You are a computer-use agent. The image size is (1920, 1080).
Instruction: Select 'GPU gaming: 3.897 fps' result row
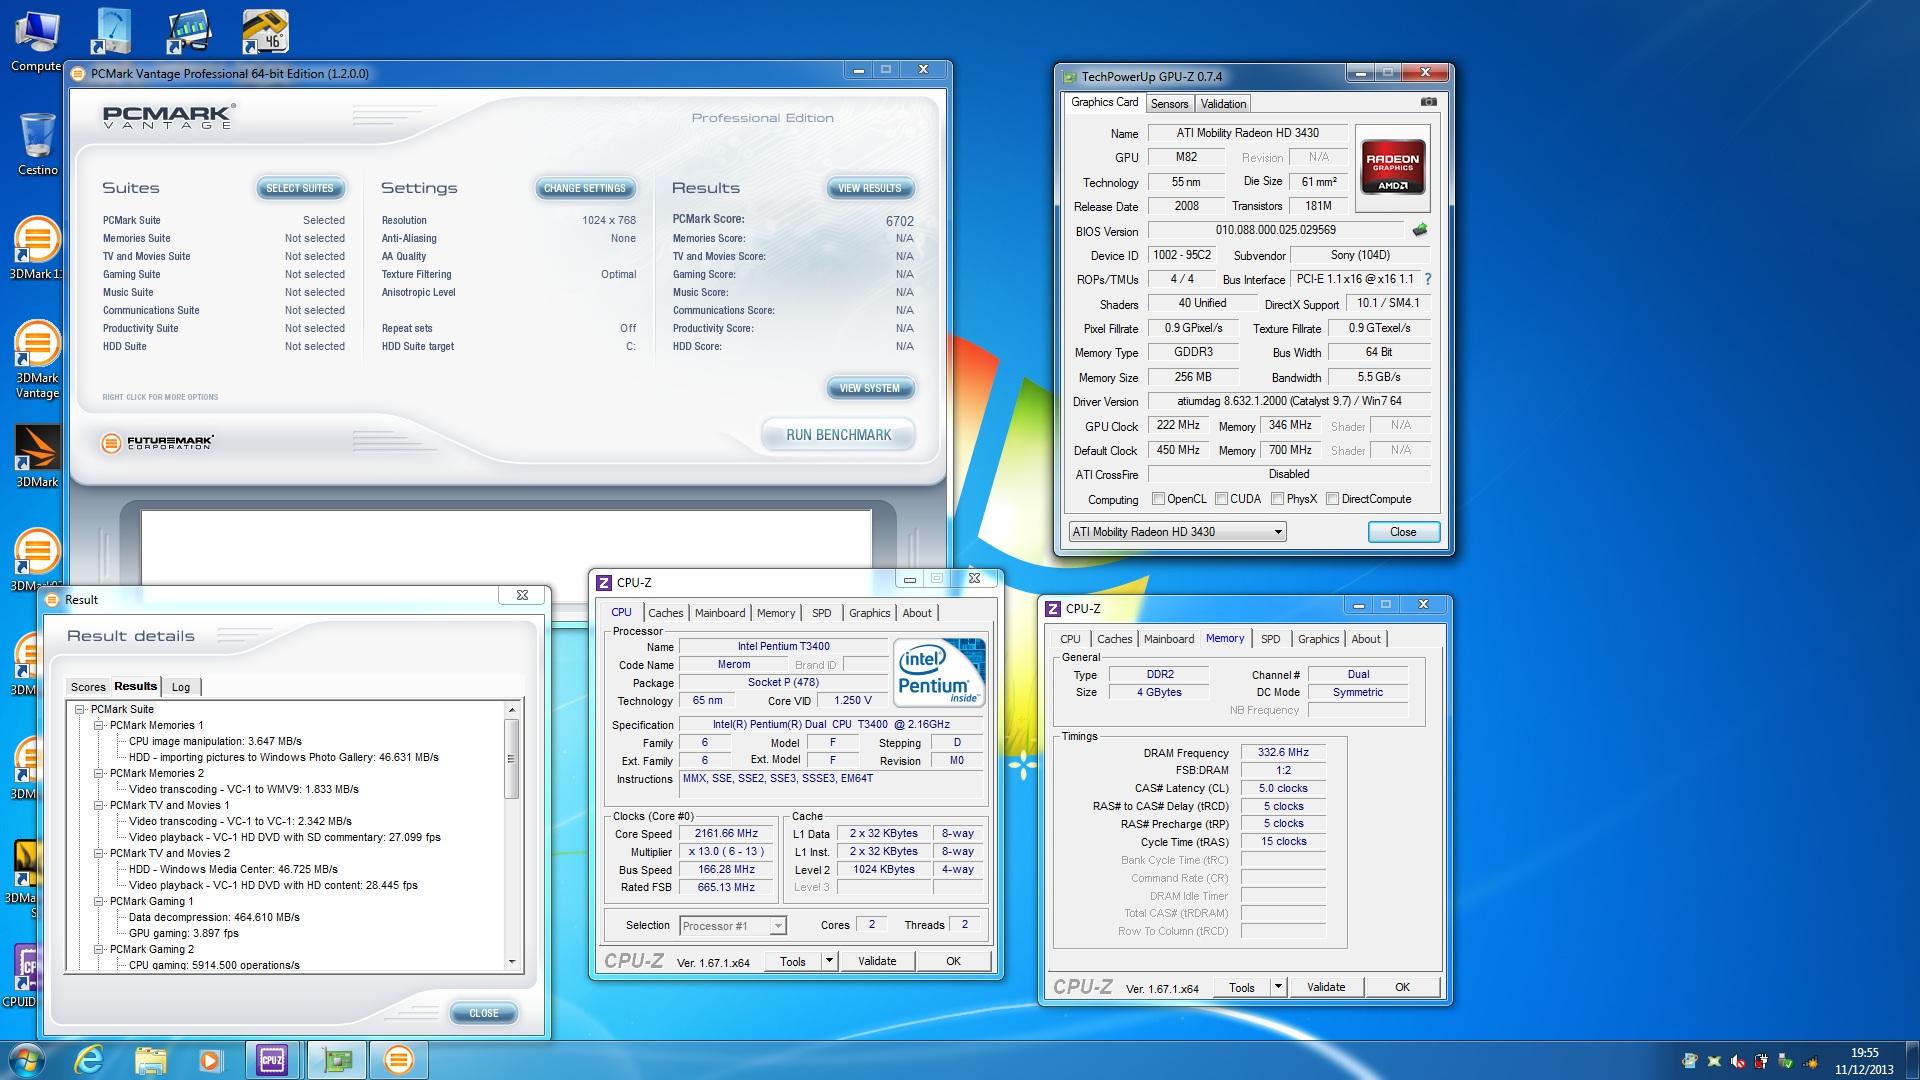coord(184,933)
